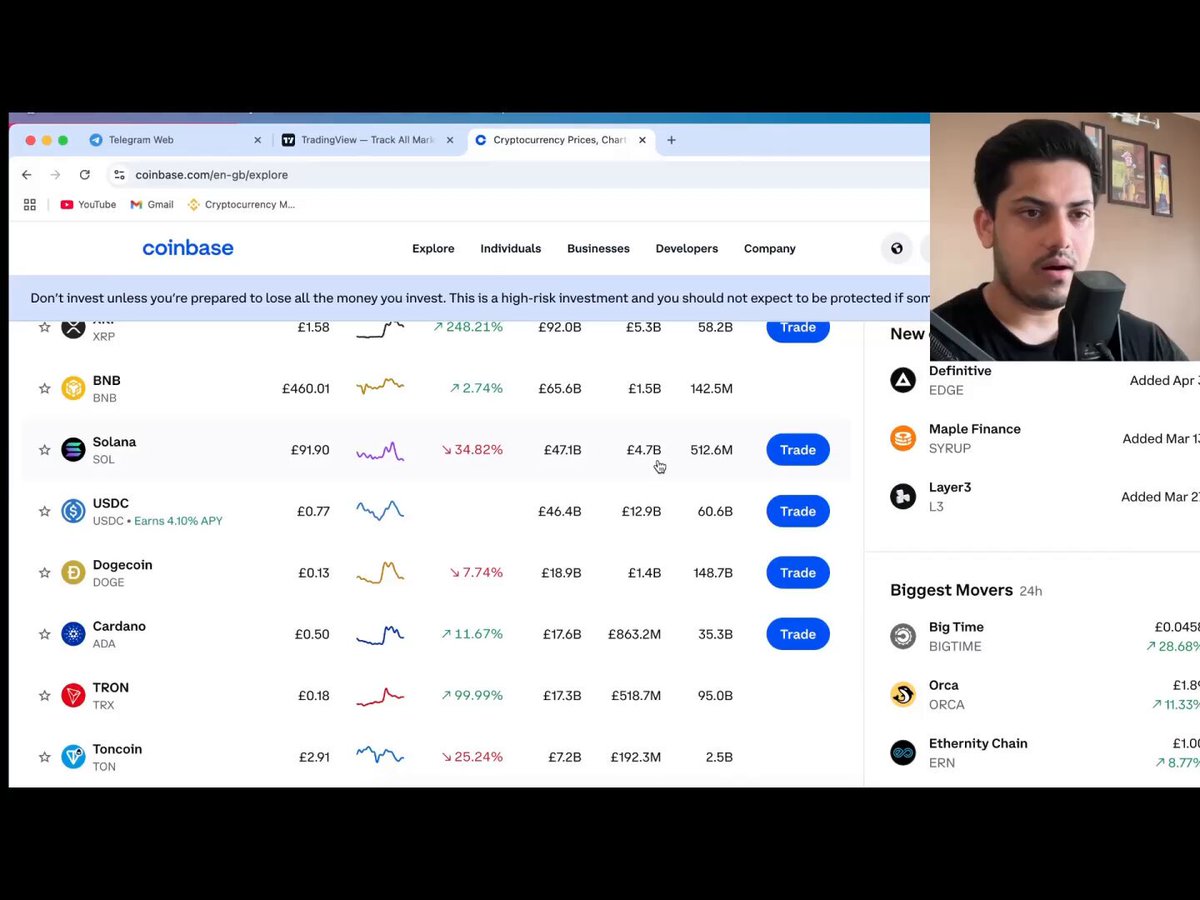The height and width of the screenshot is (900, 1200).
Task: Open the YouTube bookmark
Action: (x=88, y=205)
